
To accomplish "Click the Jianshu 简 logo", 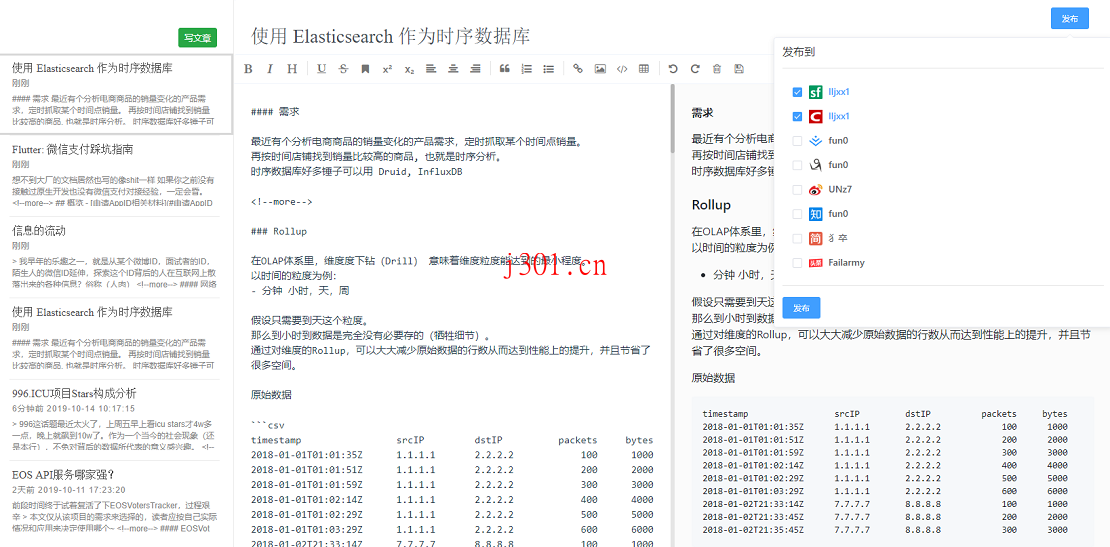I will coord(816,238).
